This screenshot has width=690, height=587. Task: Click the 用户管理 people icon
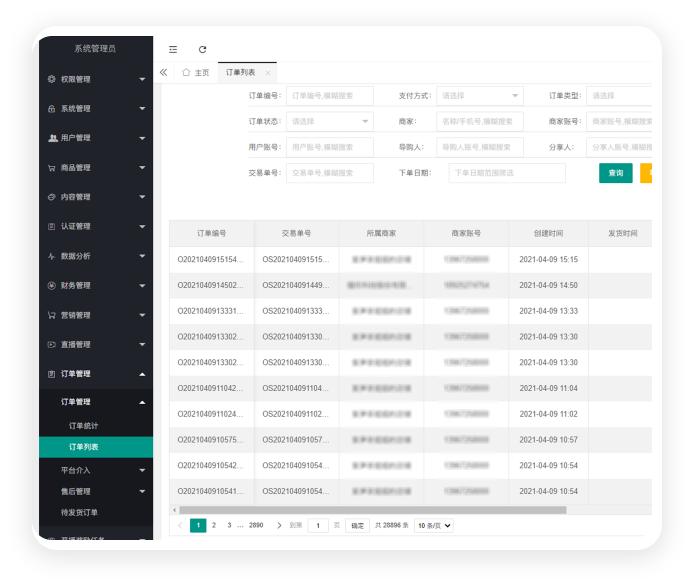(52, 138)
